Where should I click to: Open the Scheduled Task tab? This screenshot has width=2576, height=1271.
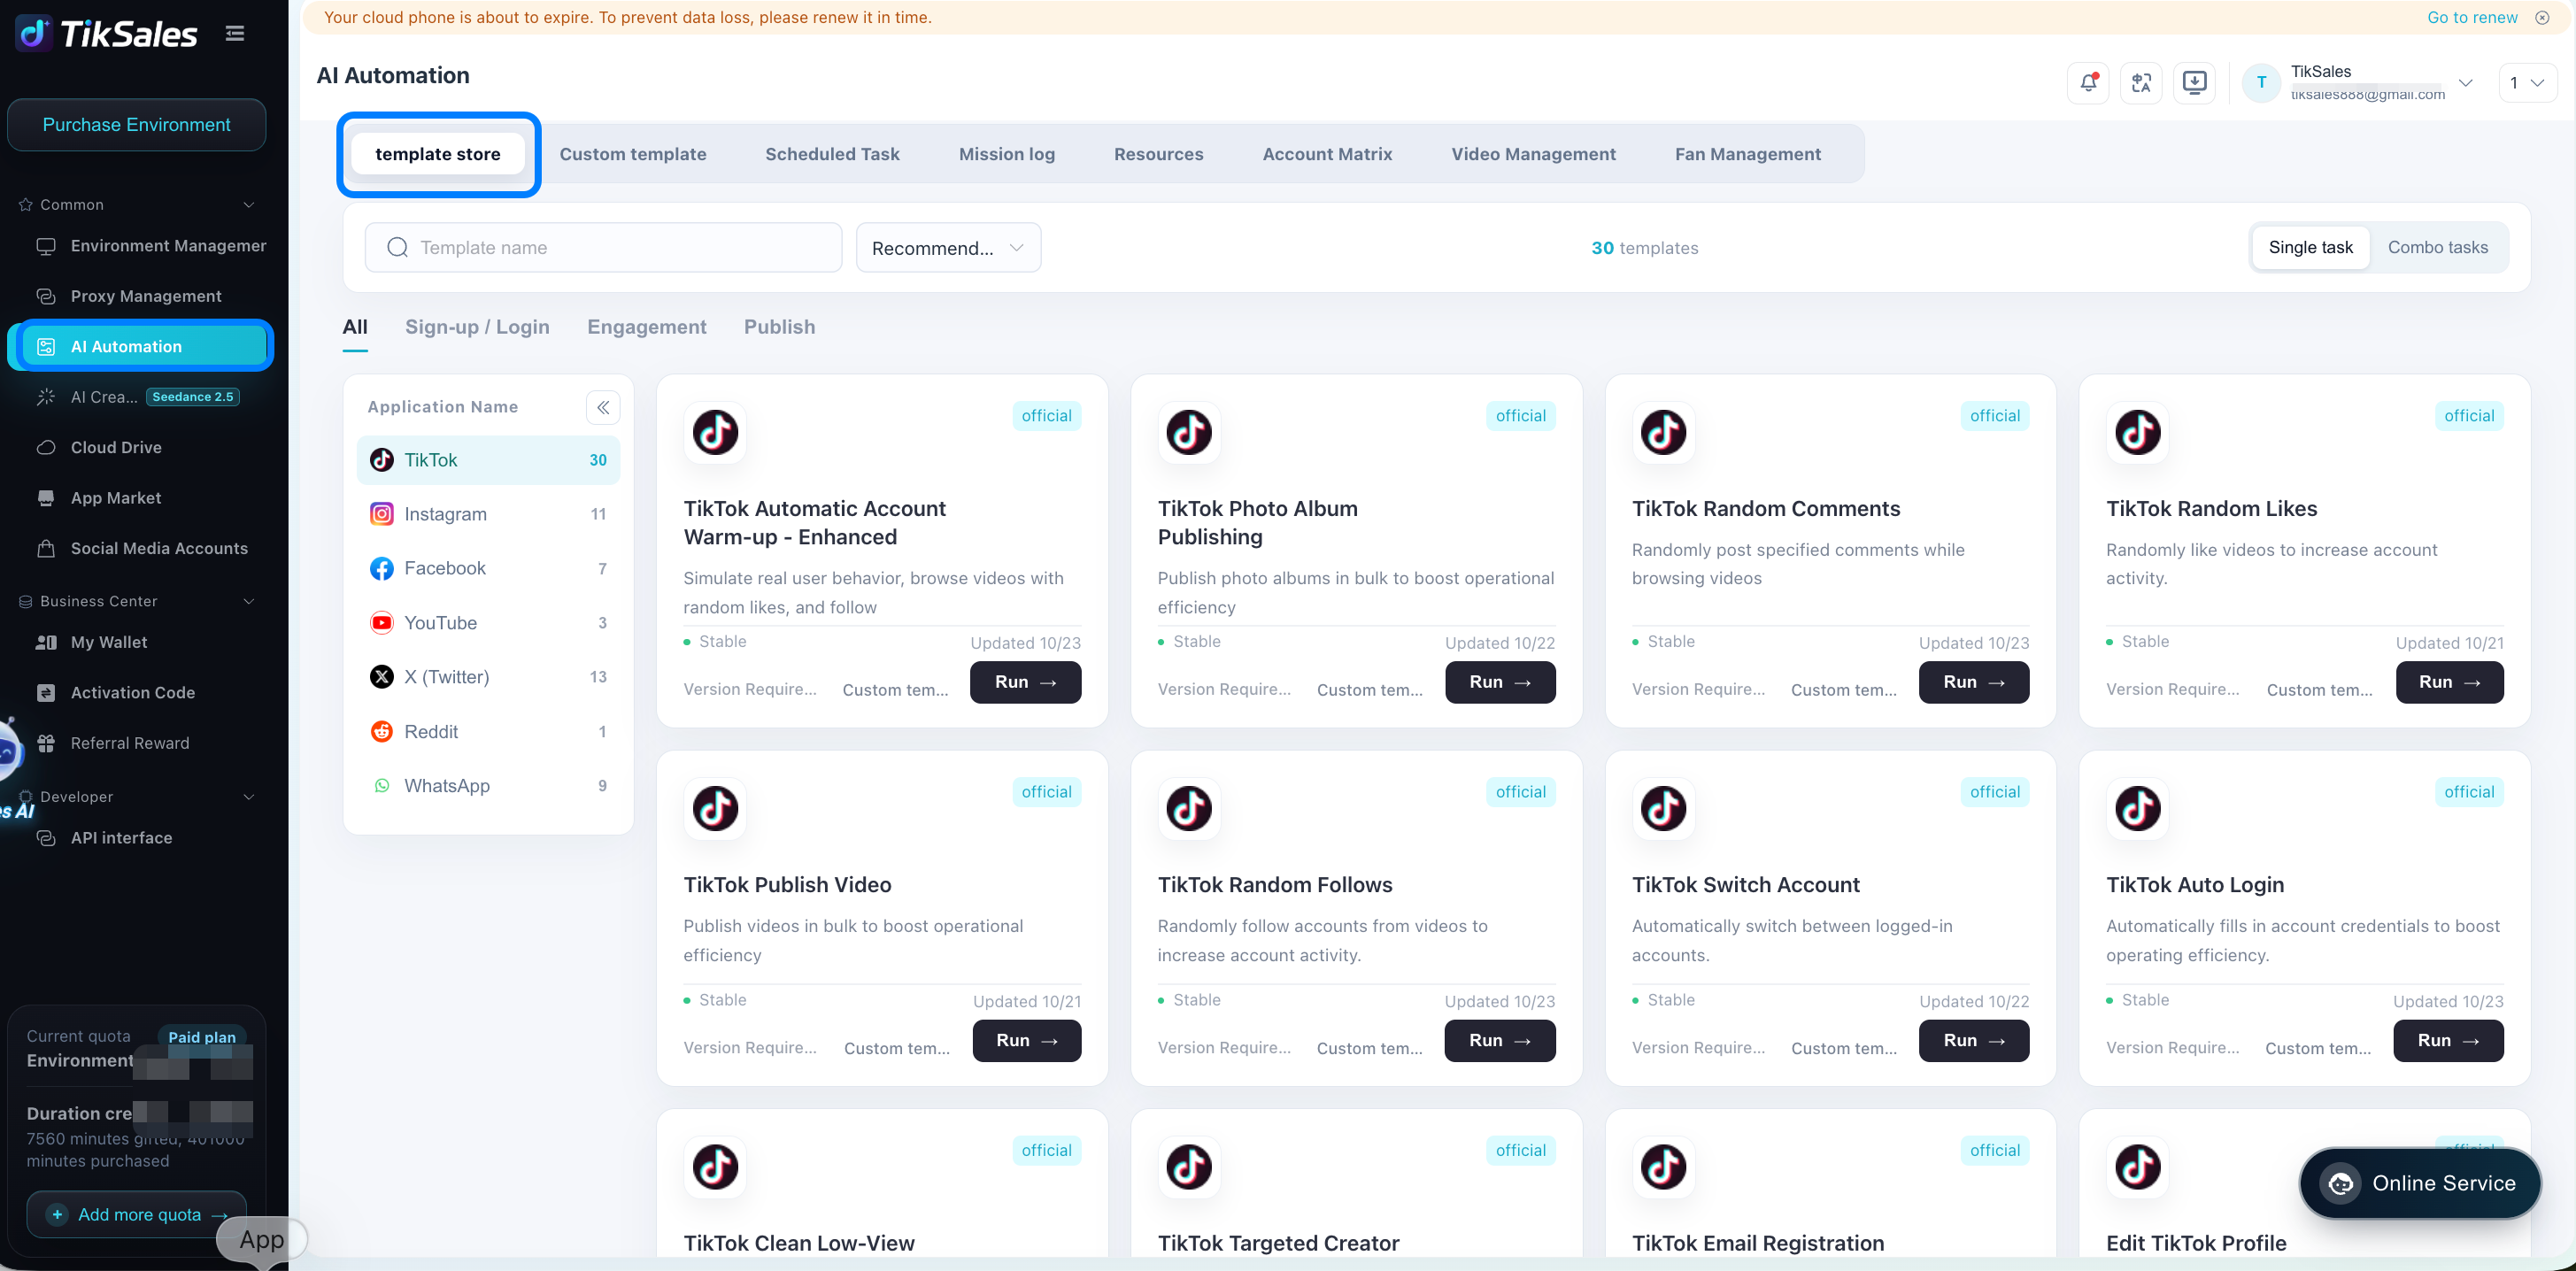832,154
